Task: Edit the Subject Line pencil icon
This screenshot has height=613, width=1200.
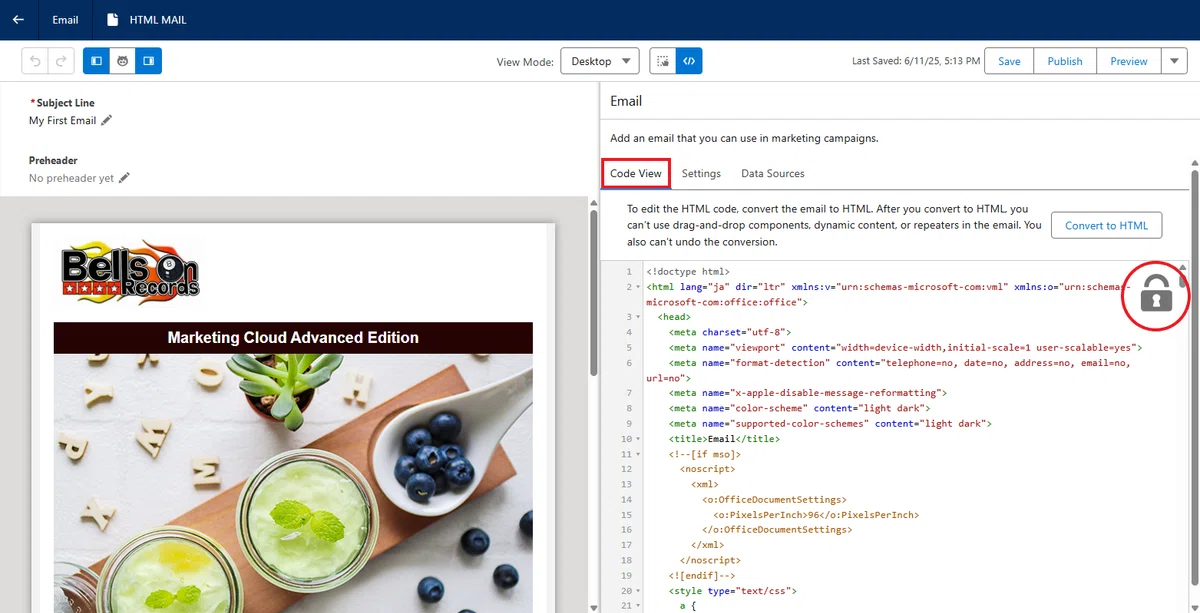Action: pyautogui.click(x=107, y=120)
